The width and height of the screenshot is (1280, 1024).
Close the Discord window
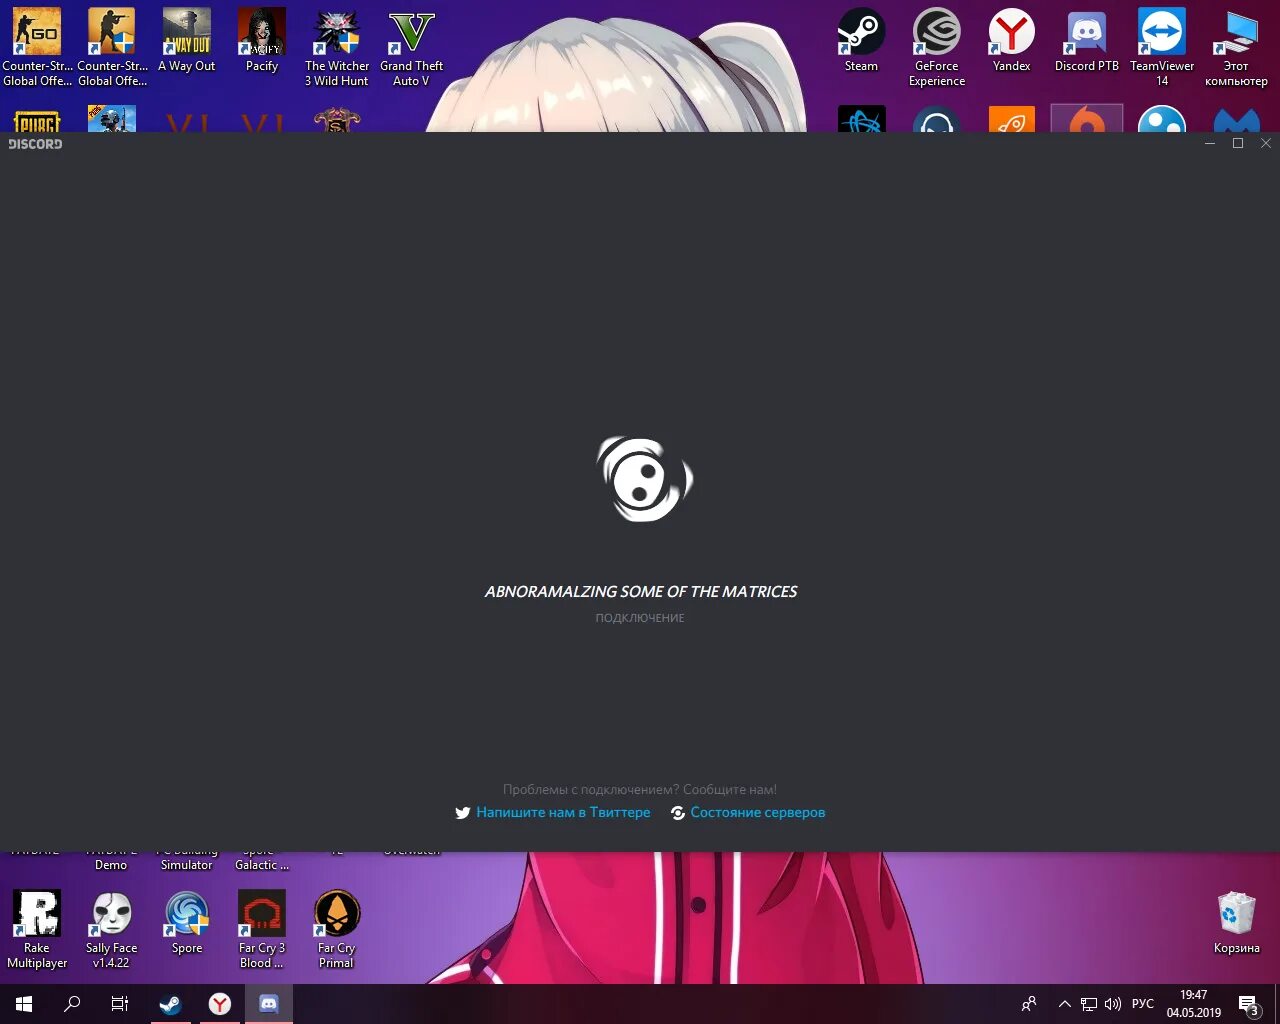[x=1266, y=144]
